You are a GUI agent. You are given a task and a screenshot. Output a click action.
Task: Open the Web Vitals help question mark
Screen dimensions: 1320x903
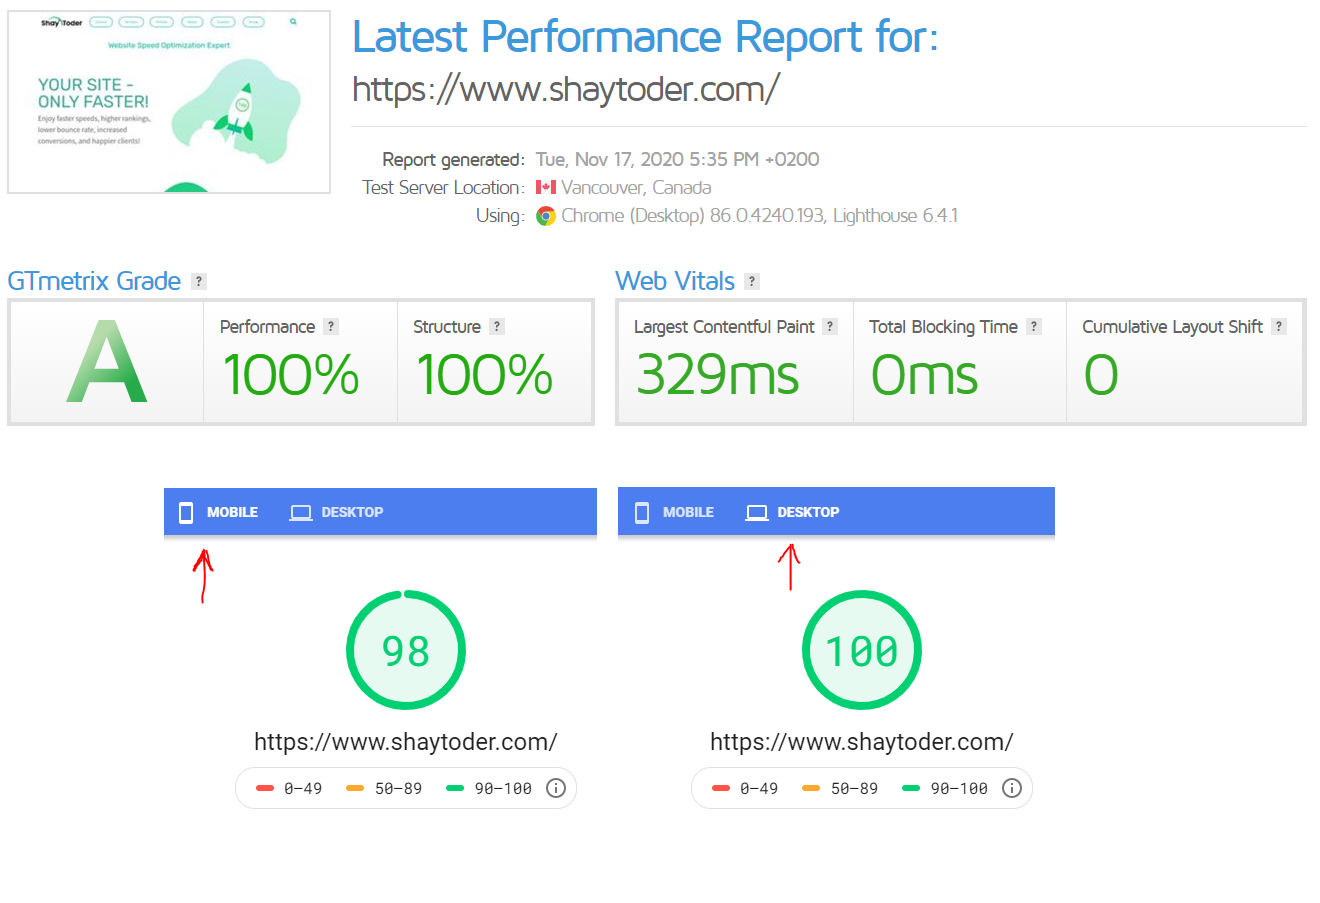(752, 282)
